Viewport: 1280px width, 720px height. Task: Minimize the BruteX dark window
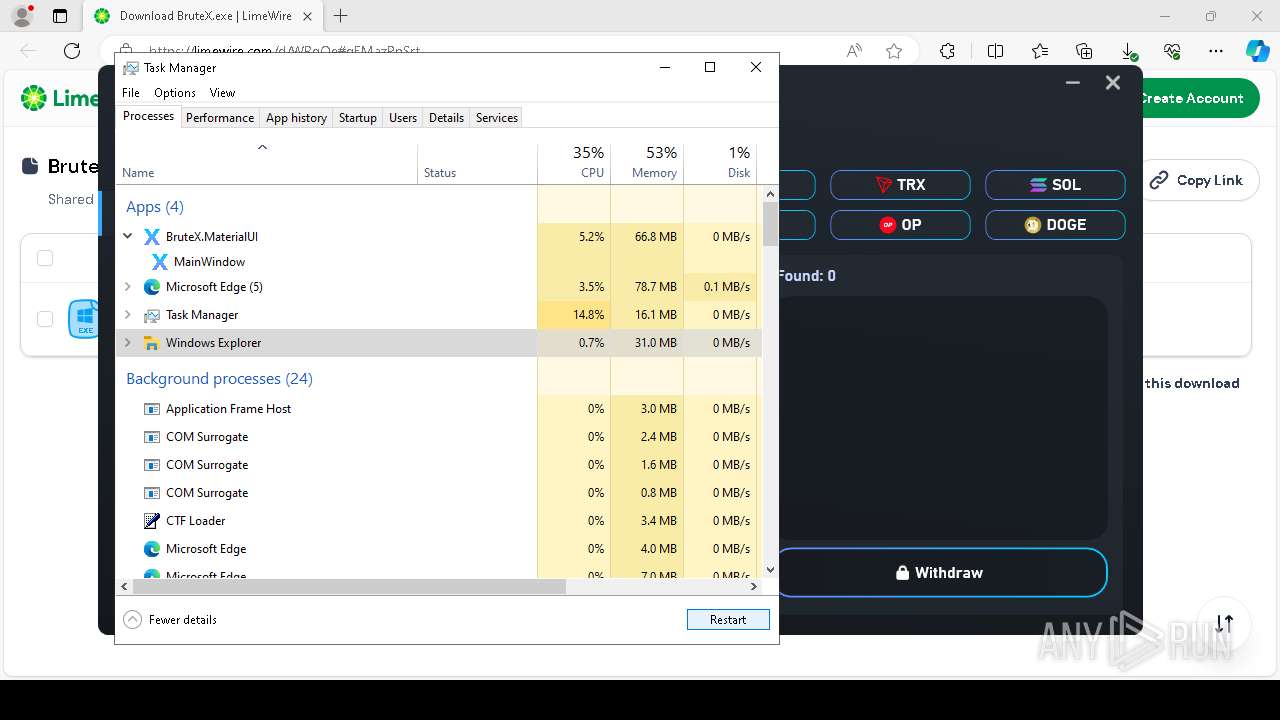pyautogui.click(x=1073, y=83)
